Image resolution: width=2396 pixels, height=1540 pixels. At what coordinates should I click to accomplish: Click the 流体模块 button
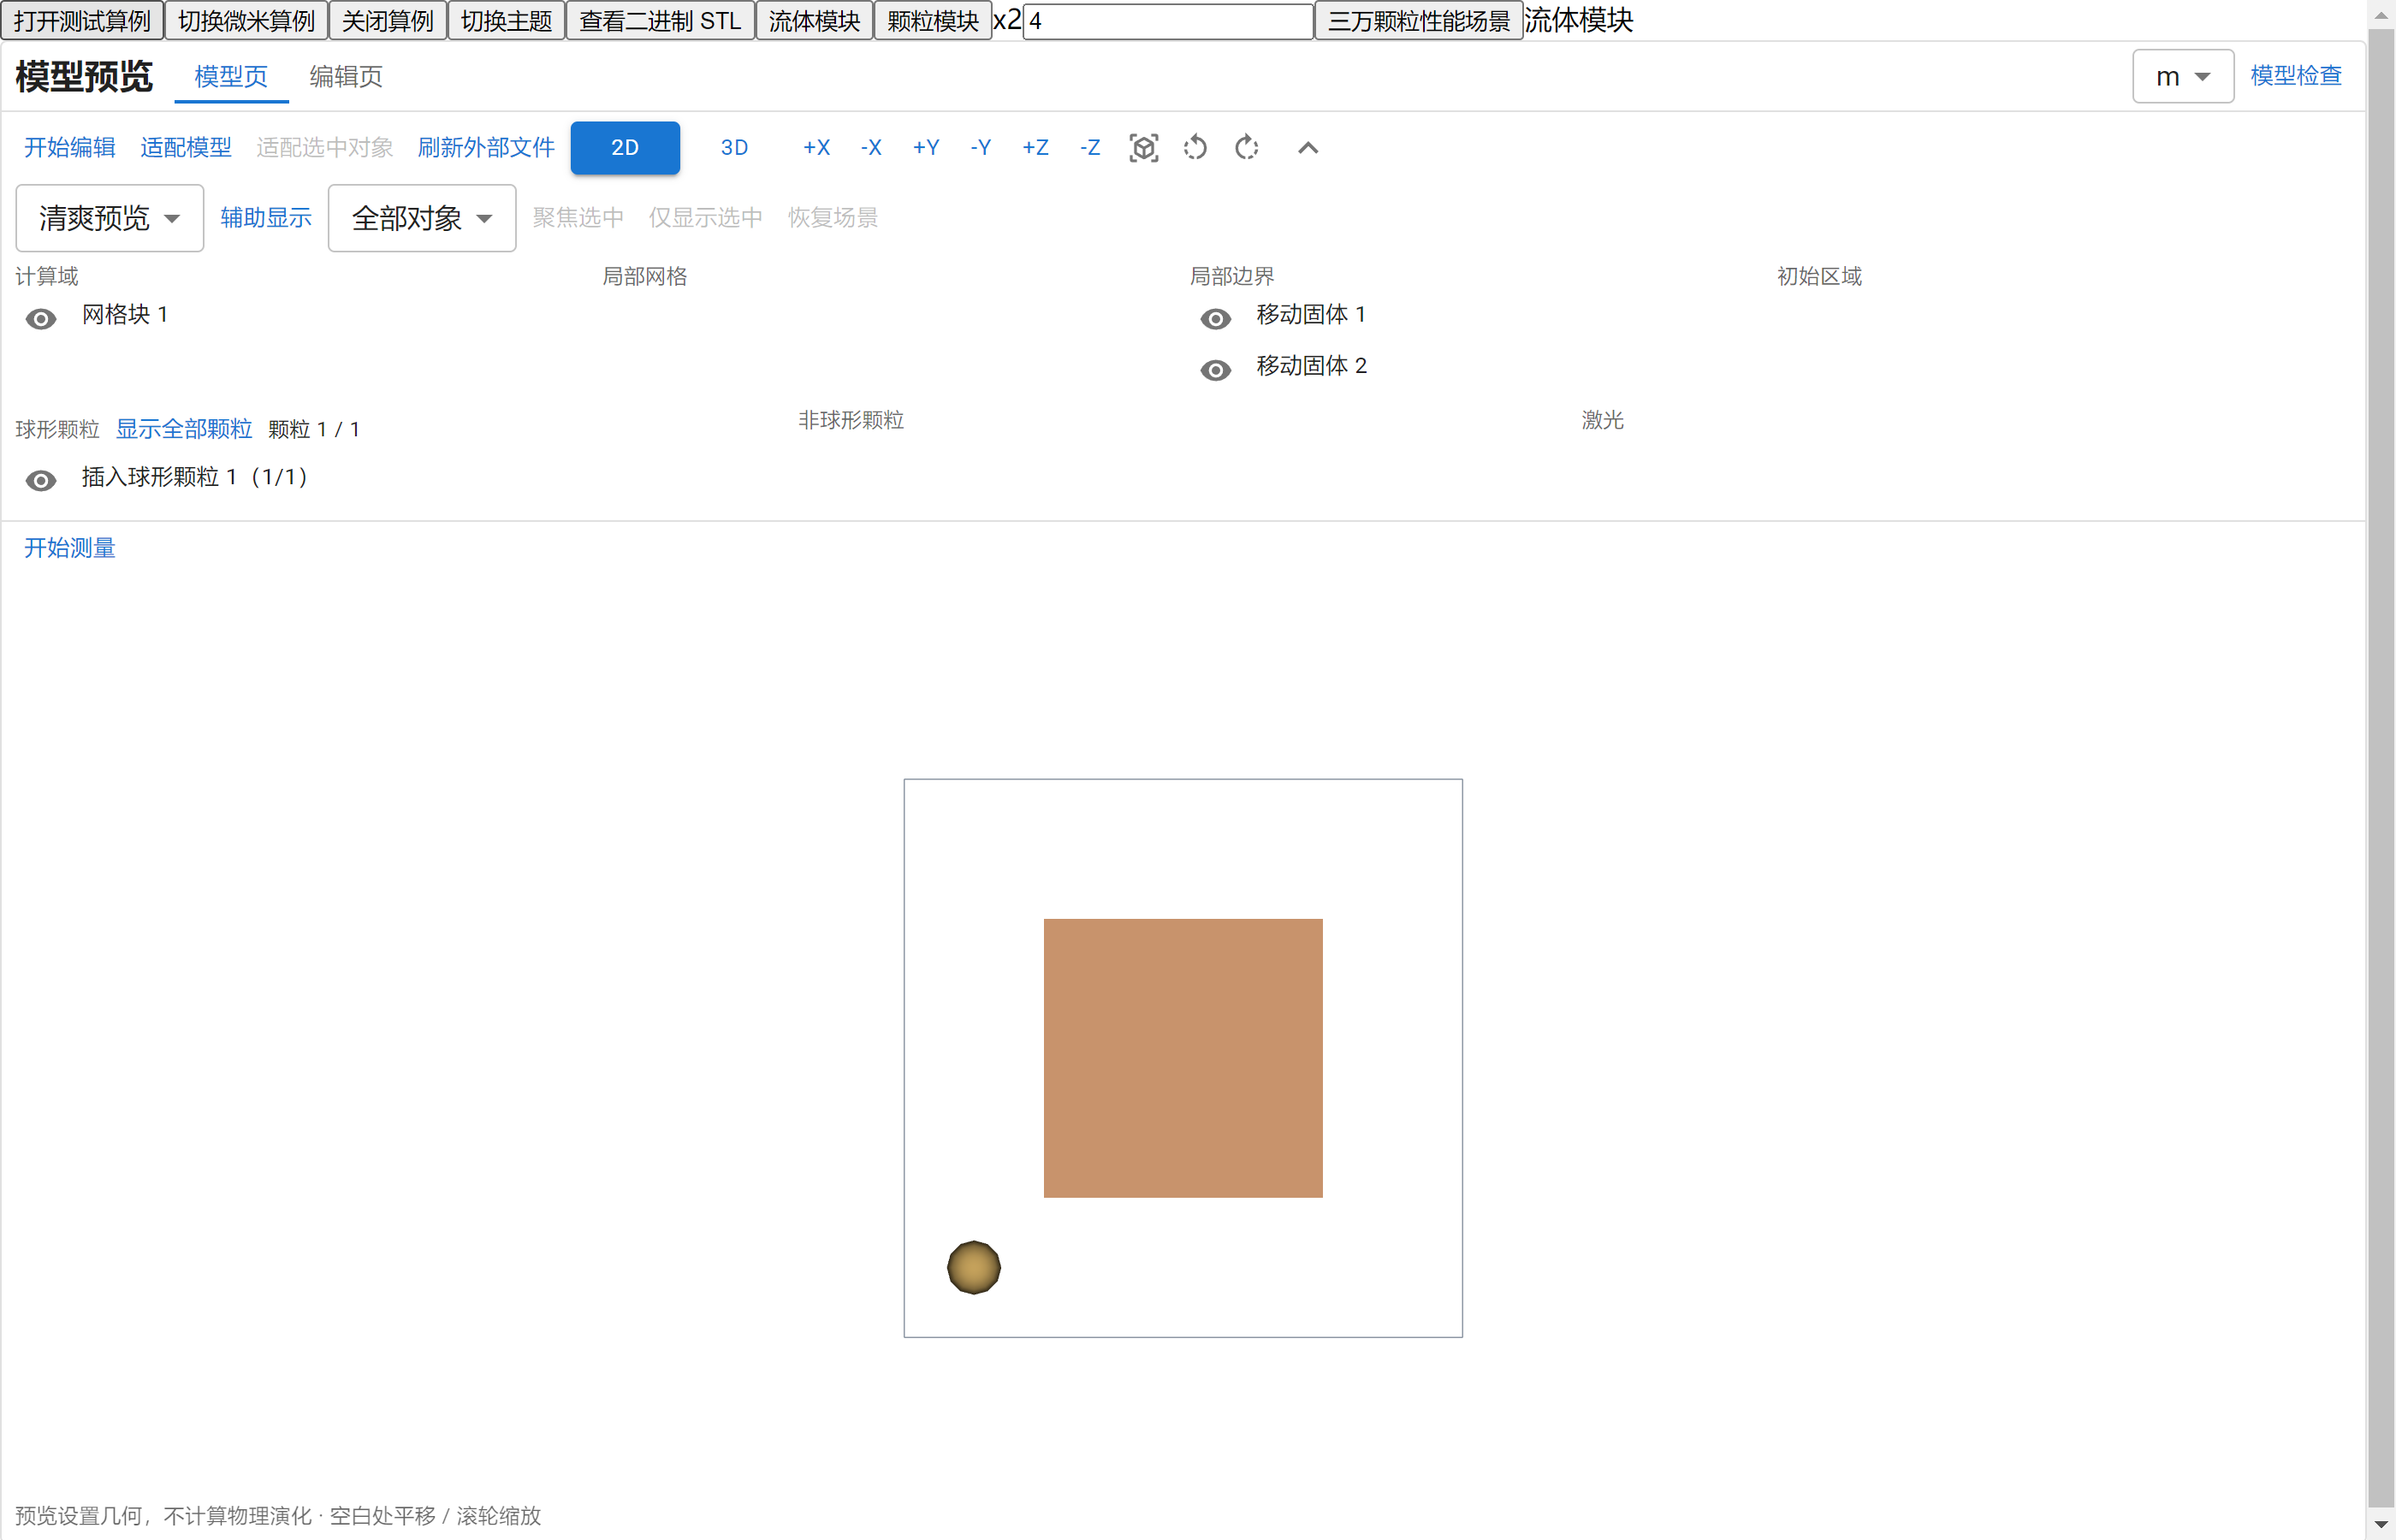[x=814, y=21]
